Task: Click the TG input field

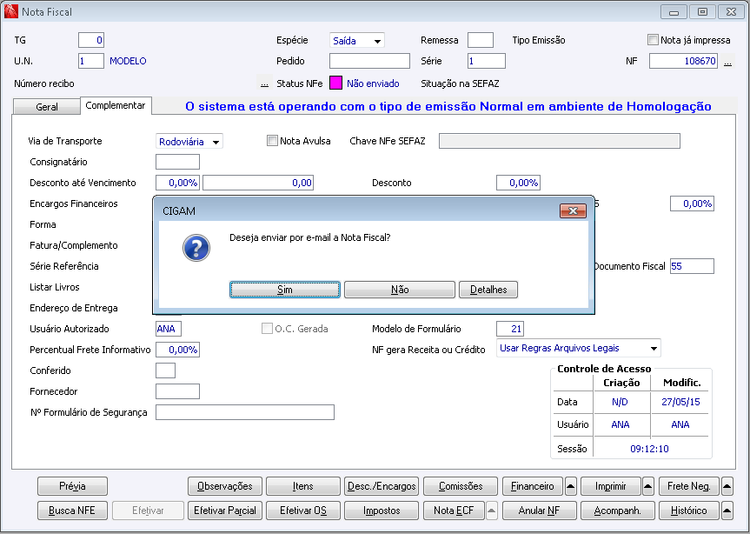Action: [91, 40]
